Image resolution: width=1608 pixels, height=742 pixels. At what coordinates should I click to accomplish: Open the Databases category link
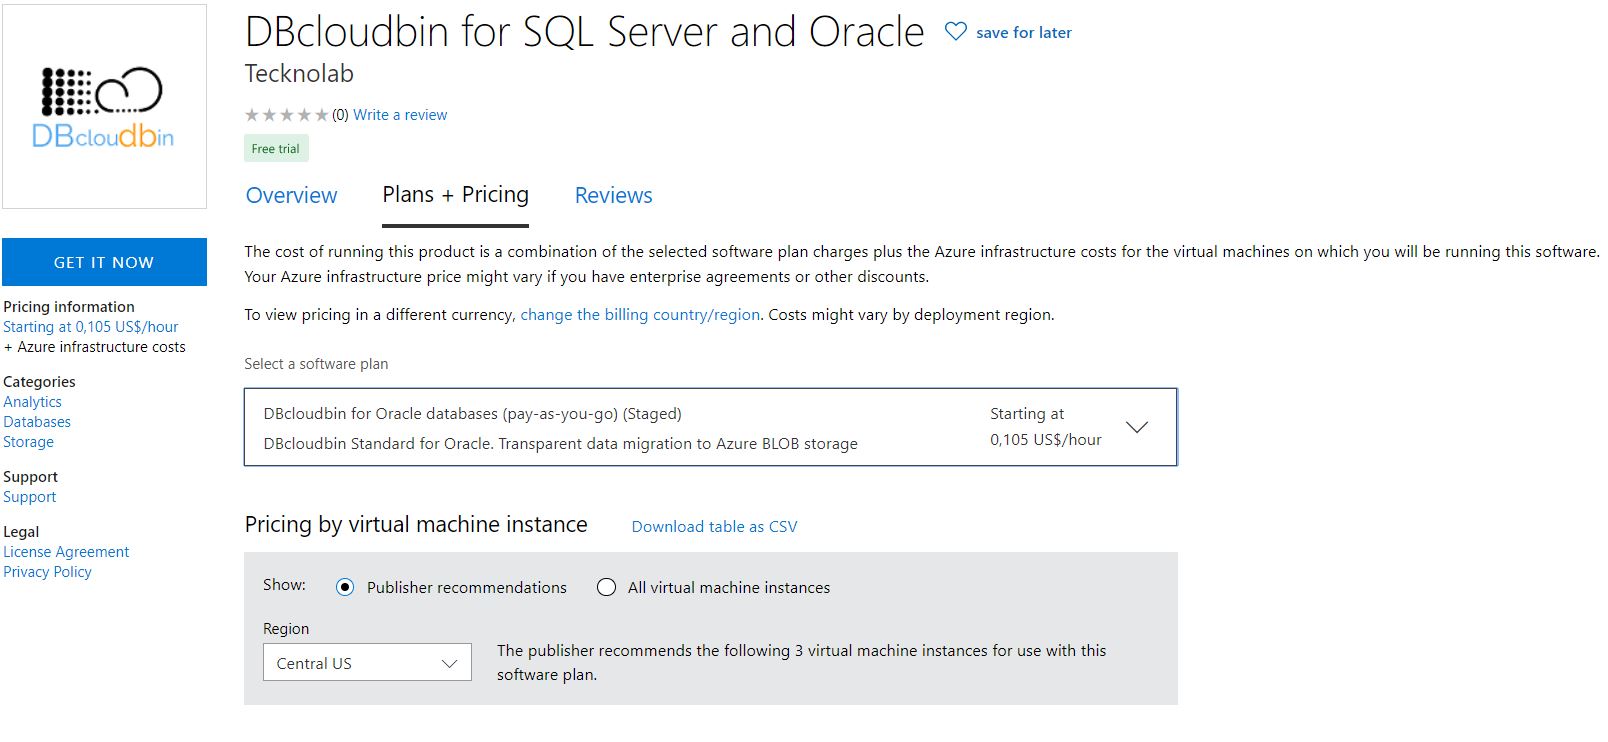pos(37,422)
